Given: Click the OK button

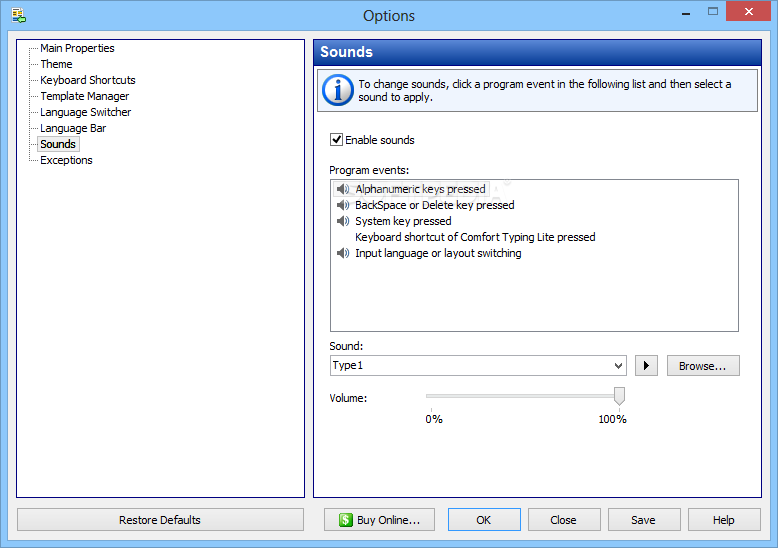Looking at the screenshot, I should click(484, 520).
